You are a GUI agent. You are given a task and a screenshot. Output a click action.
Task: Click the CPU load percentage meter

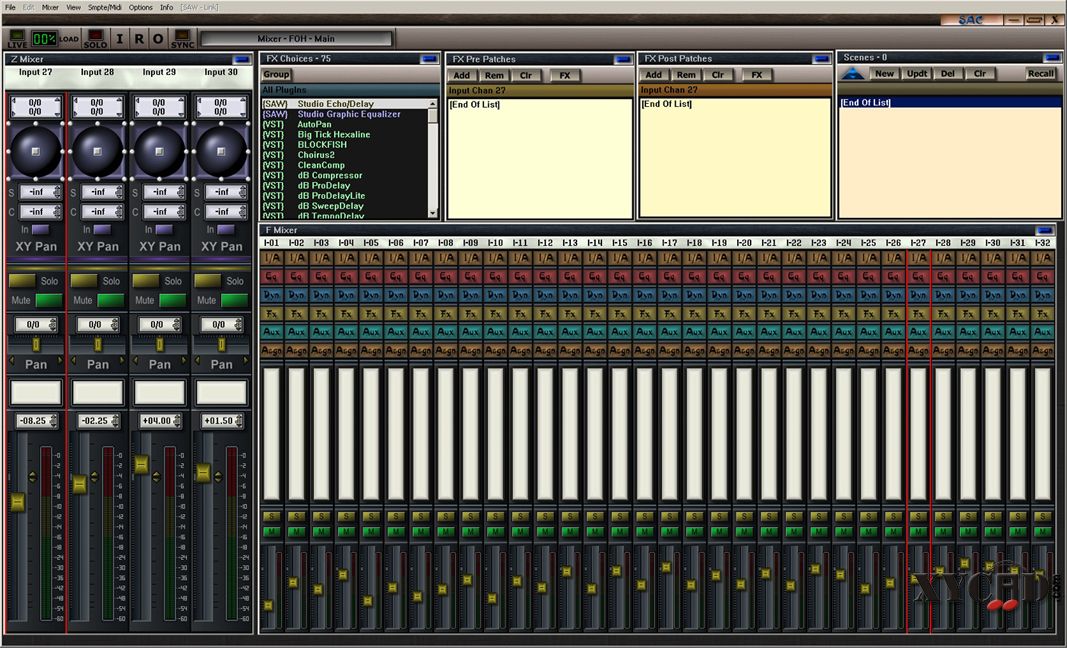44,38
